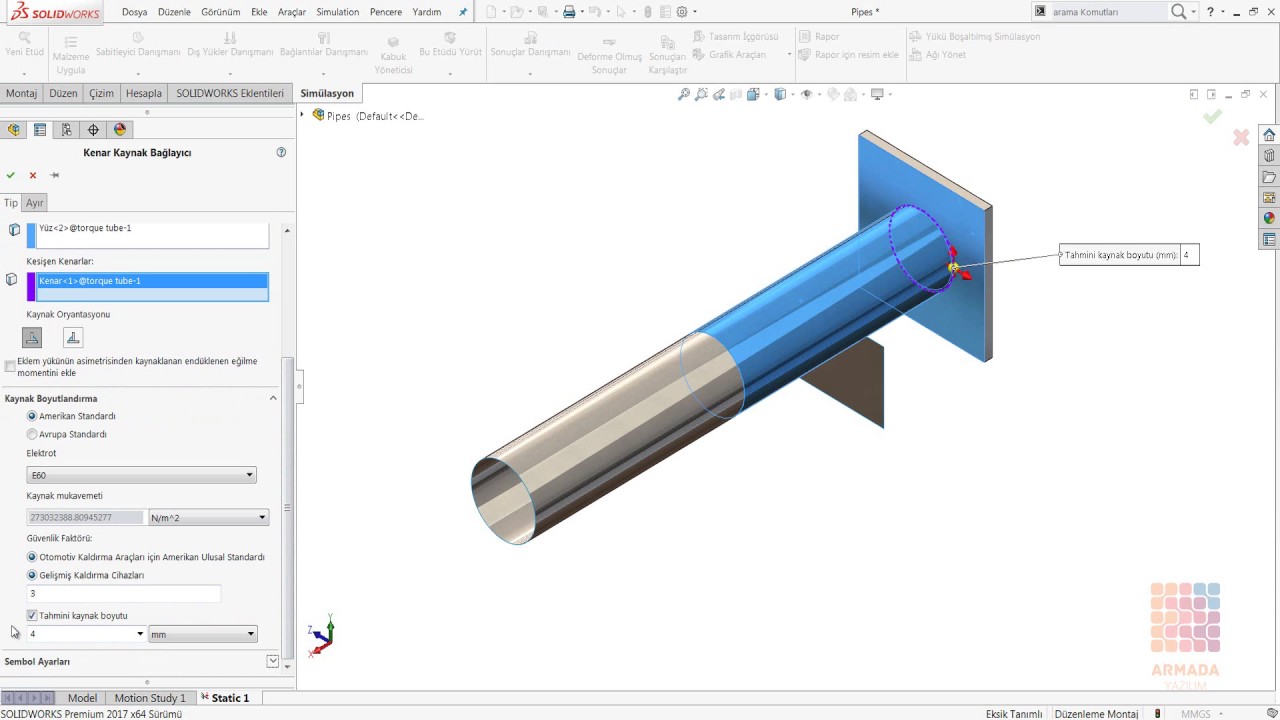
Task: Open Design Library icon in task pane
Action: point(1269,156)
